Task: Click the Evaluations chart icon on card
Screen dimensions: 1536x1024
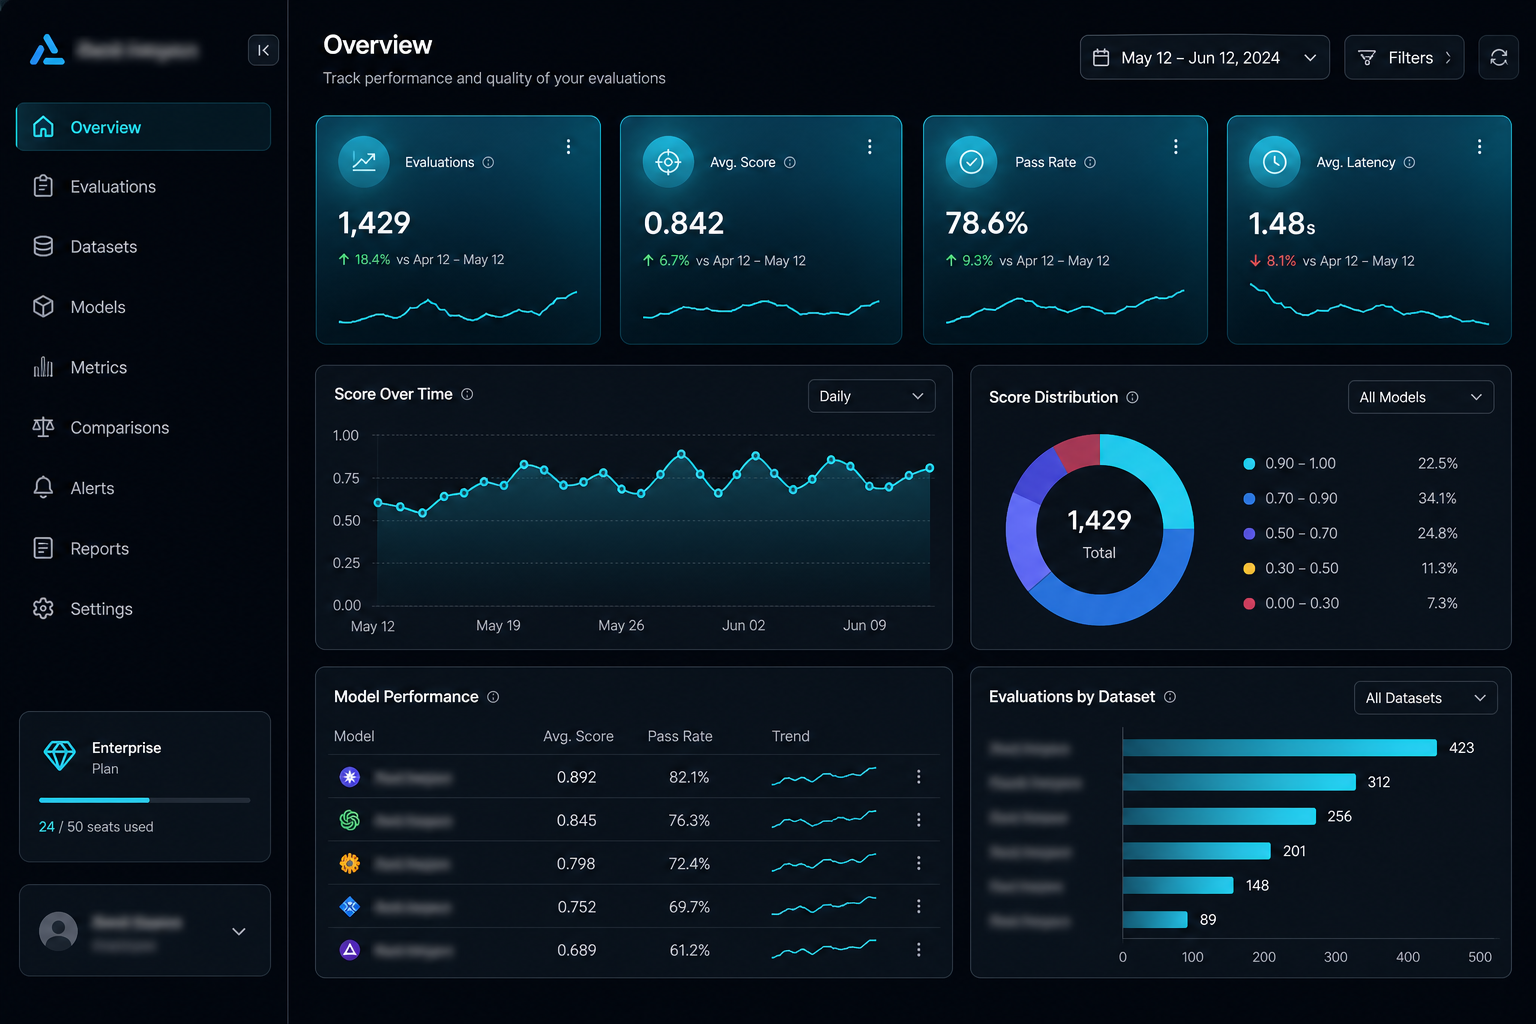Action: (x=364, y=162)
